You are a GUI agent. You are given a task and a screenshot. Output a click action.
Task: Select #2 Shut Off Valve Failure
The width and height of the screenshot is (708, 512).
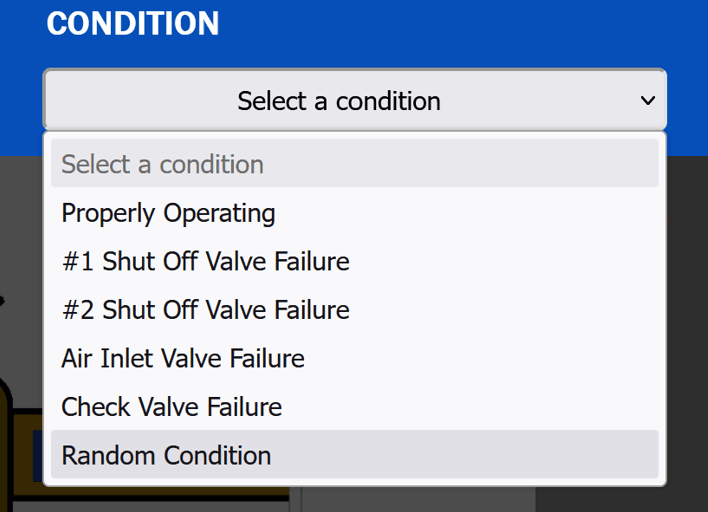pos(205,310)
